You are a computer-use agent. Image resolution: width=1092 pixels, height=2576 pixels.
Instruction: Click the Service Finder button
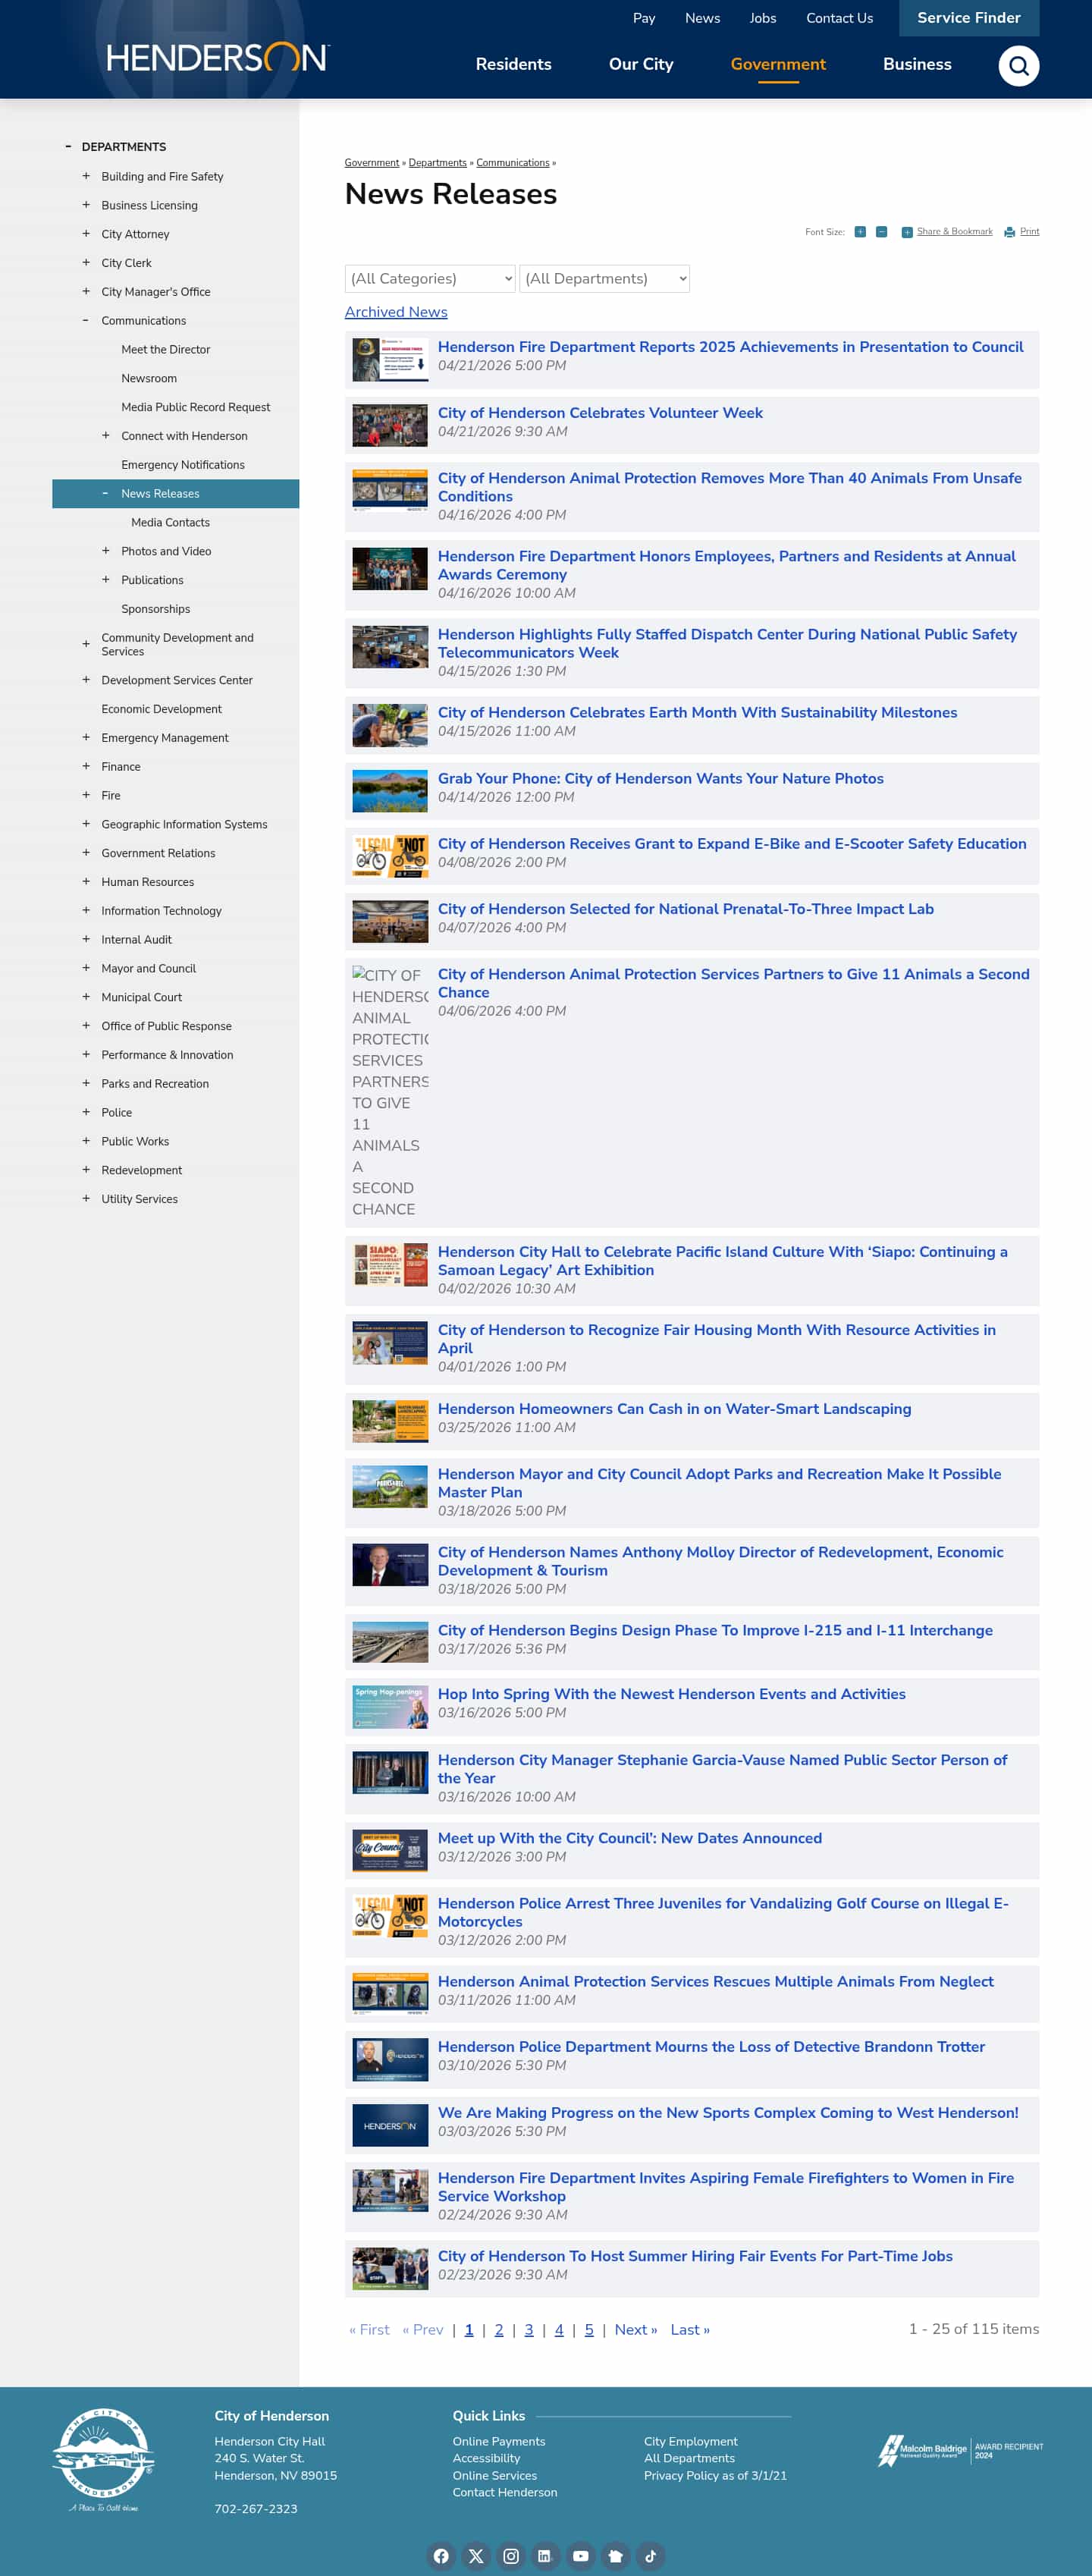969,18
